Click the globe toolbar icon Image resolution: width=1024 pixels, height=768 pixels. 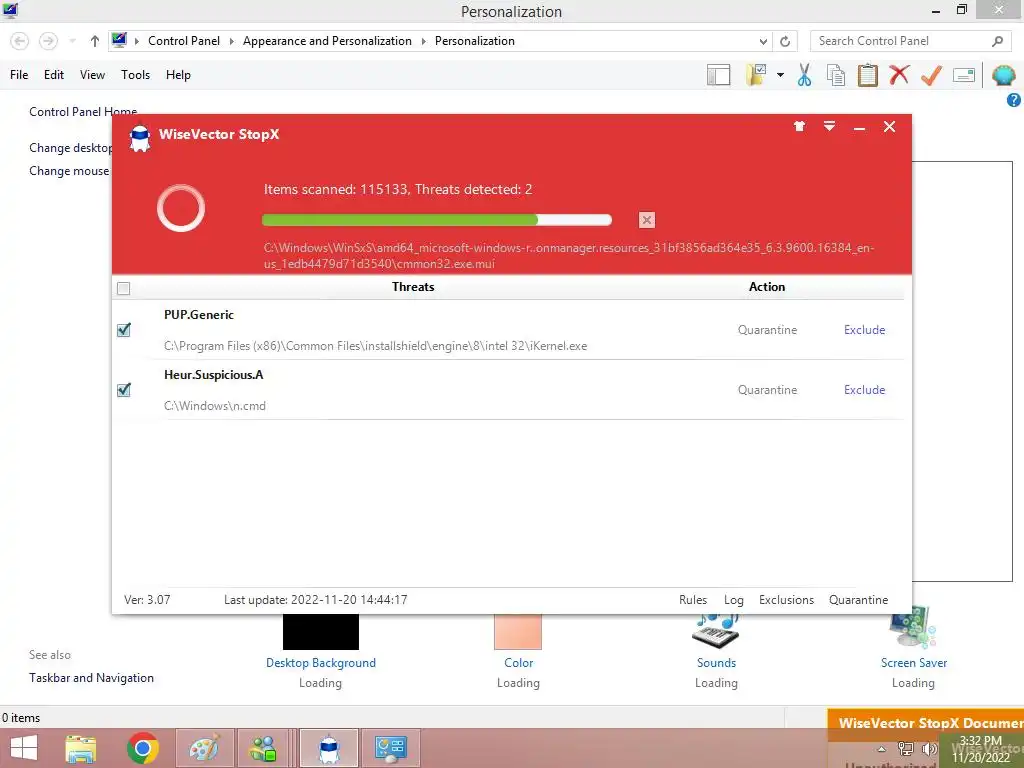click(1003, 76)
